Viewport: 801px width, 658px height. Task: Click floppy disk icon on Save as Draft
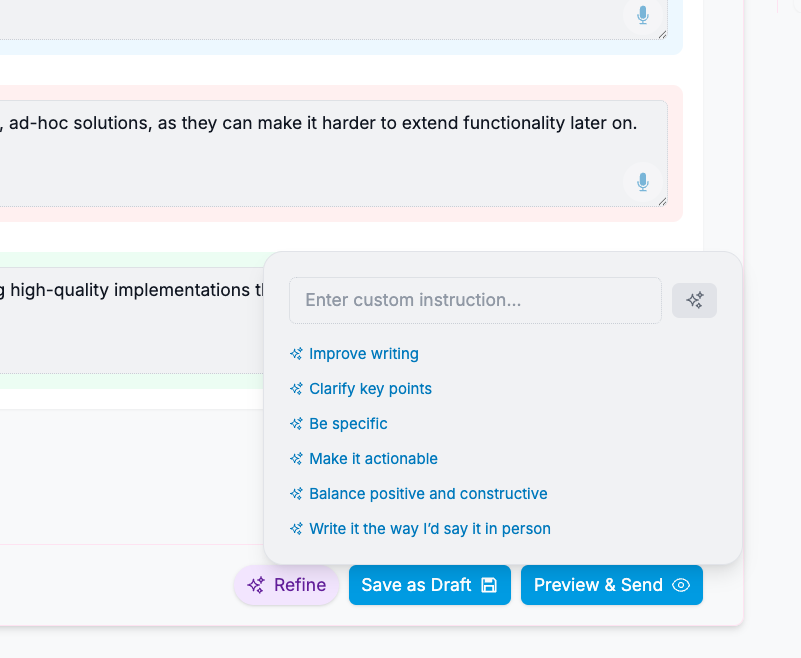click(x=489, y=585)
